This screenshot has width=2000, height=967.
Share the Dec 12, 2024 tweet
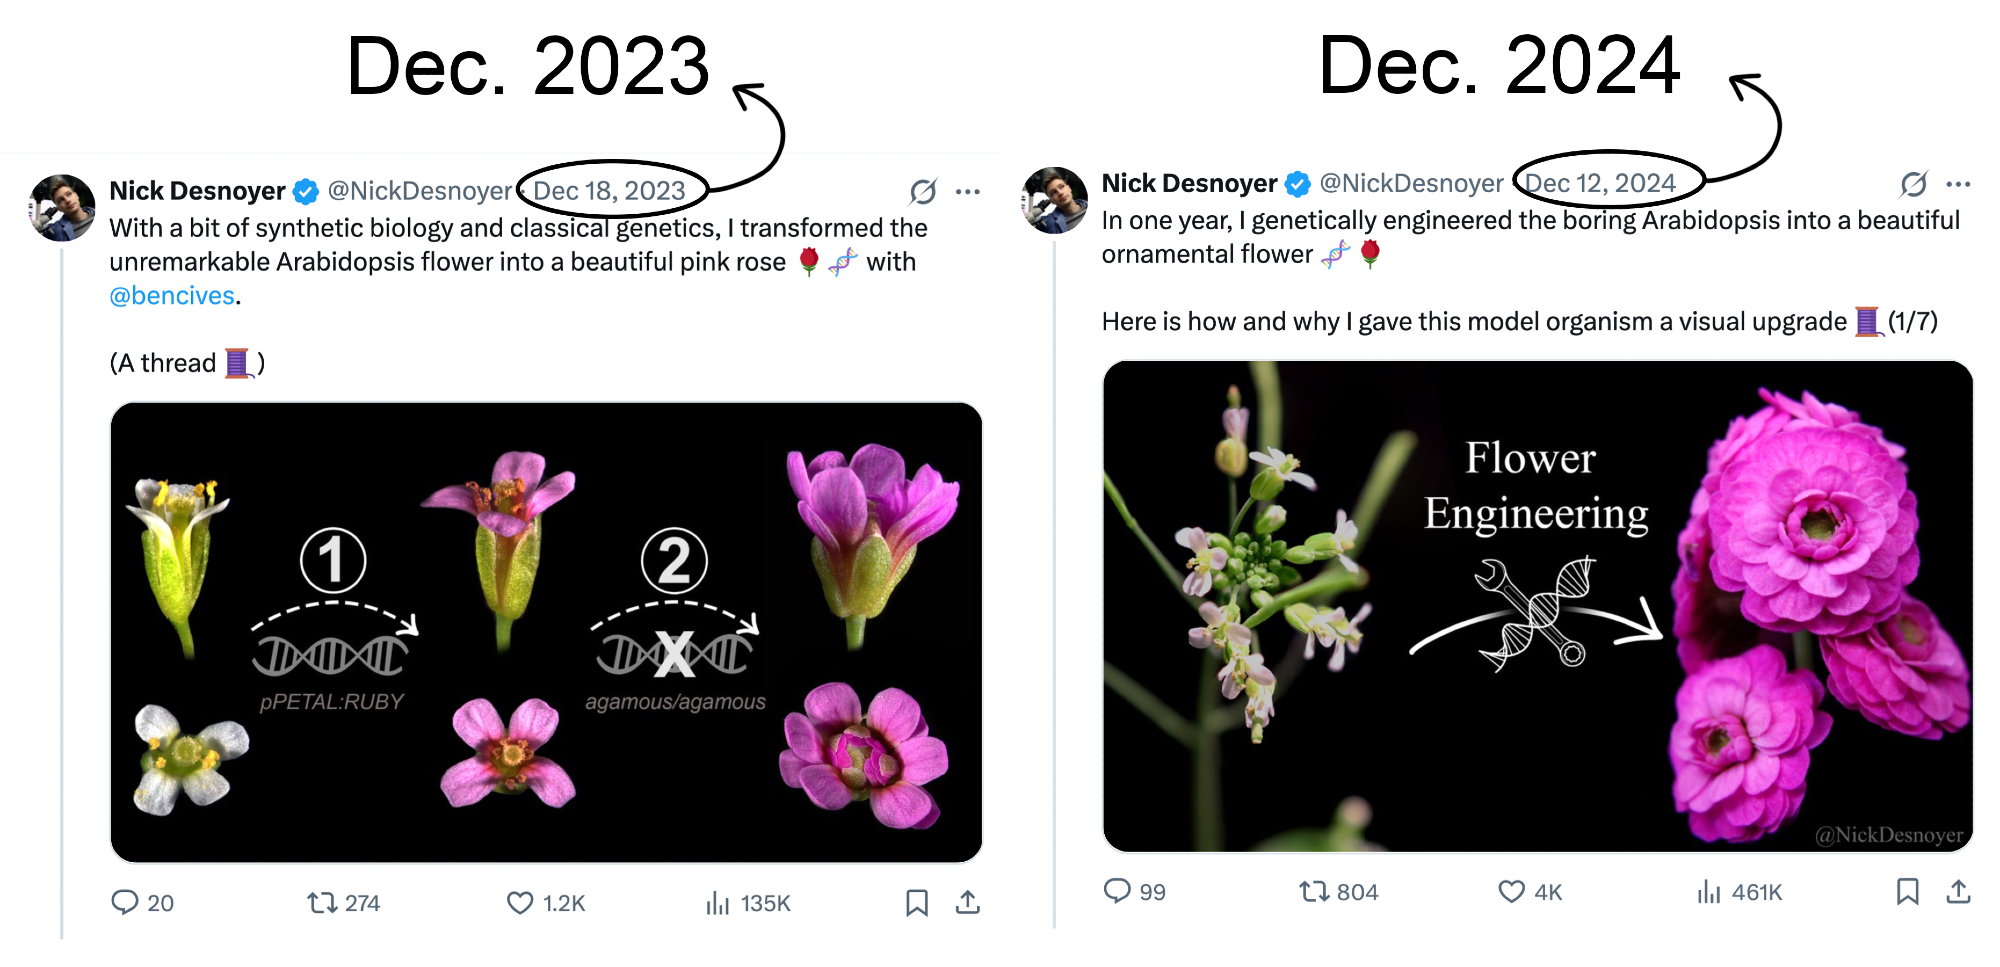(1958, 891)
